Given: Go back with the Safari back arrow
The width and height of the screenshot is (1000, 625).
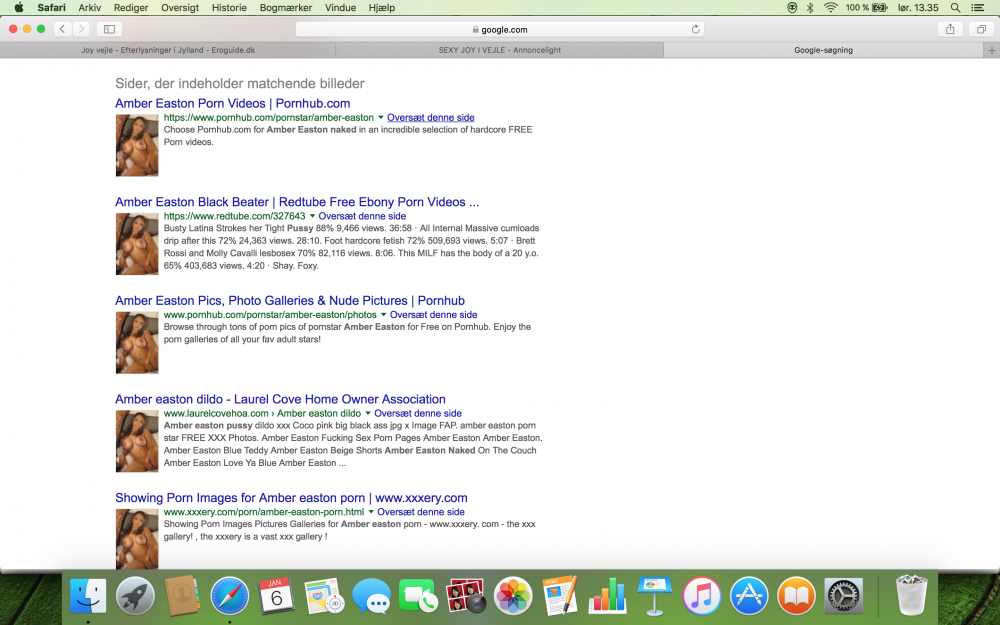Looking at the screenshot, I should click(62, 29).
